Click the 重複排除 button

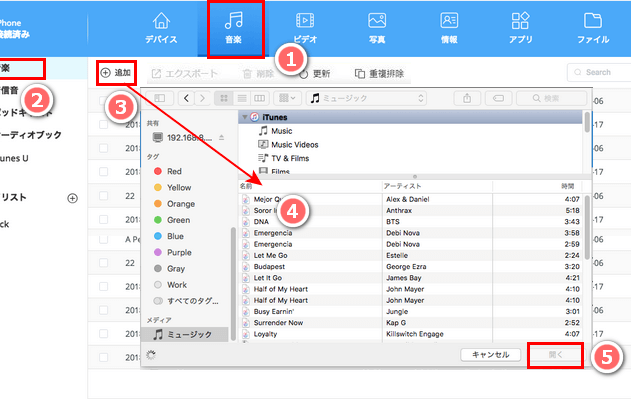379,74
